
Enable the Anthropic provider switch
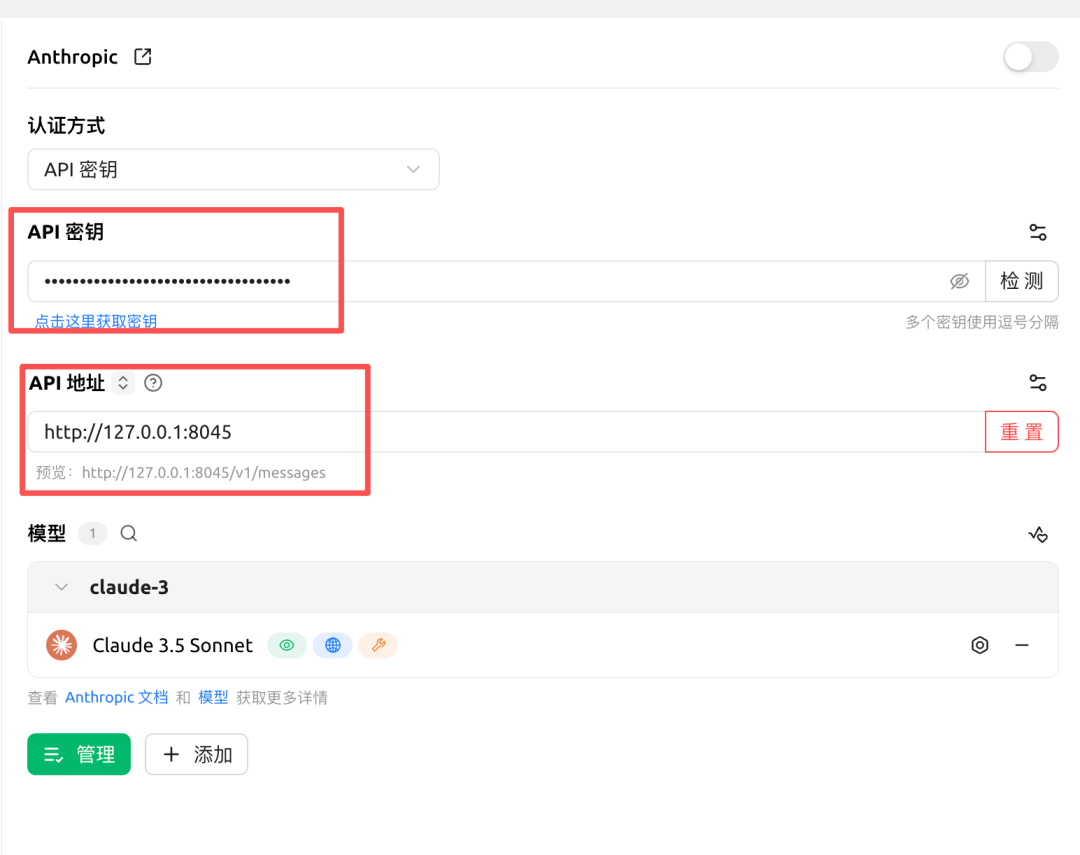pos(1030,57)
